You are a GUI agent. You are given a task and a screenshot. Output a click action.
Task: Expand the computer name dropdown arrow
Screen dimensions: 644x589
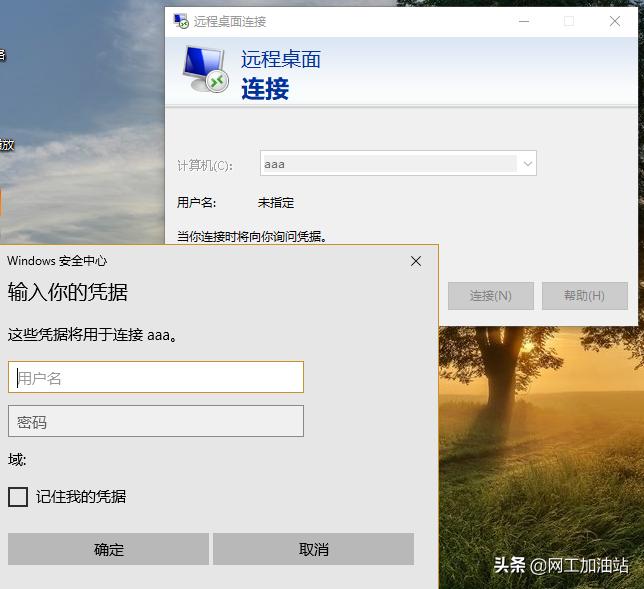point(528,164)
